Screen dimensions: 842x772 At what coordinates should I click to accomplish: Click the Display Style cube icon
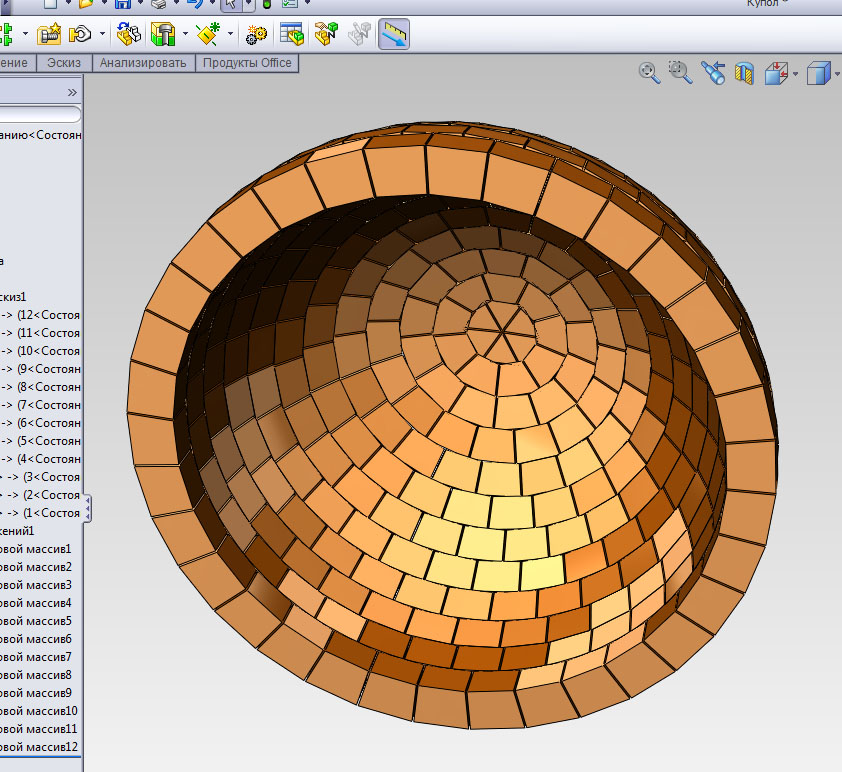[x=818, y=73]
